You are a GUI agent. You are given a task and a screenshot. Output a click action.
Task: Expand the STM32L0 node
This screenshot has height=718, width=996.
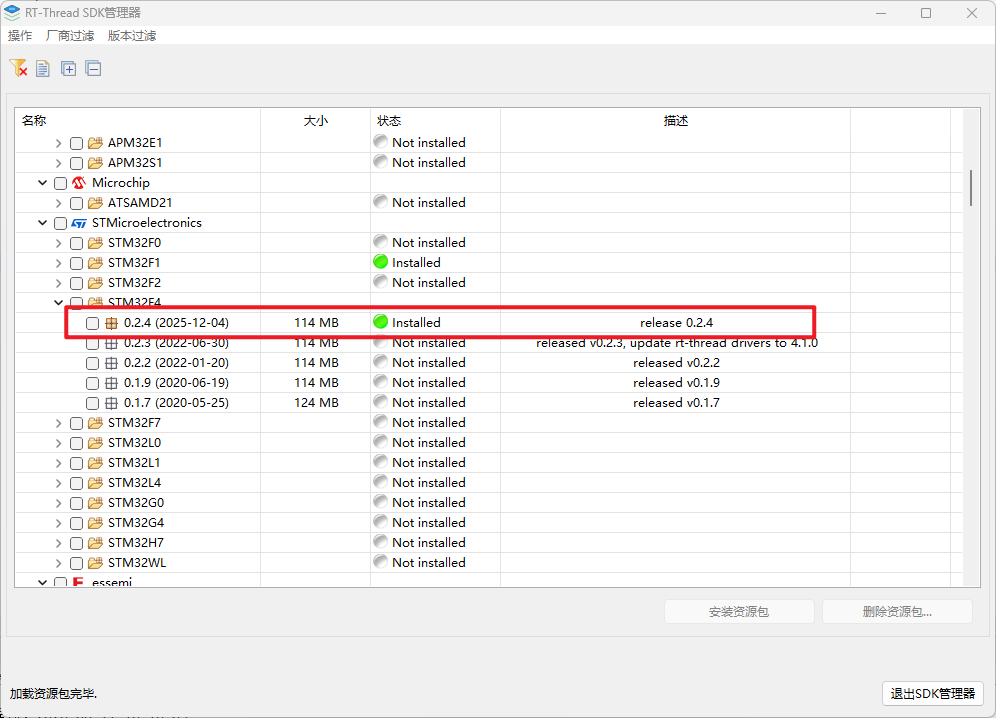click(58, 444)
